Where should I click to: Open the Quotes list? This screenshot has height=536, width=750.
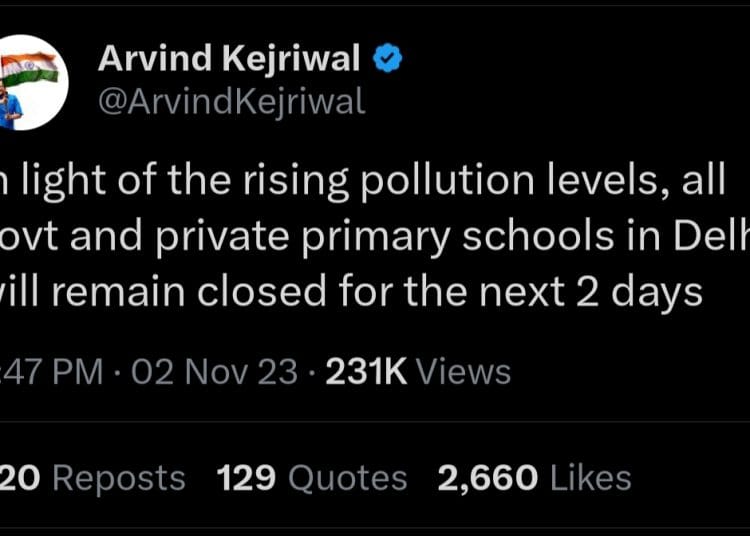(348, 478)
